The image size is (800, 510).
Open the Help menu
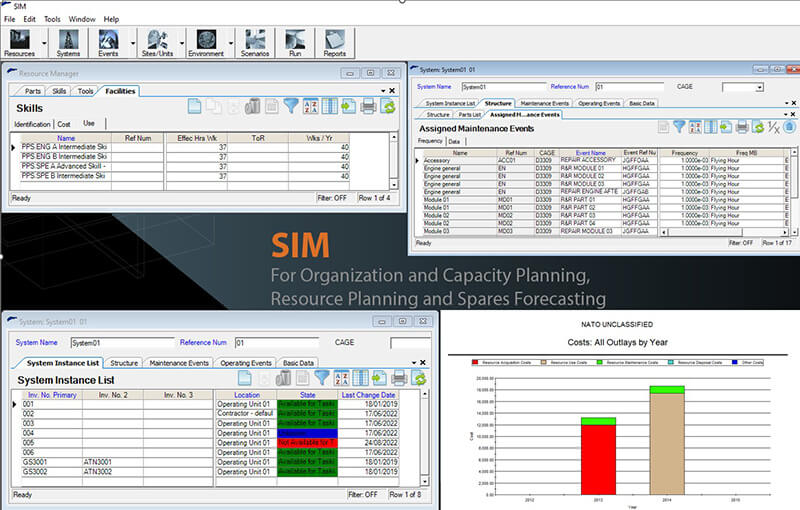tap(111, 19)
